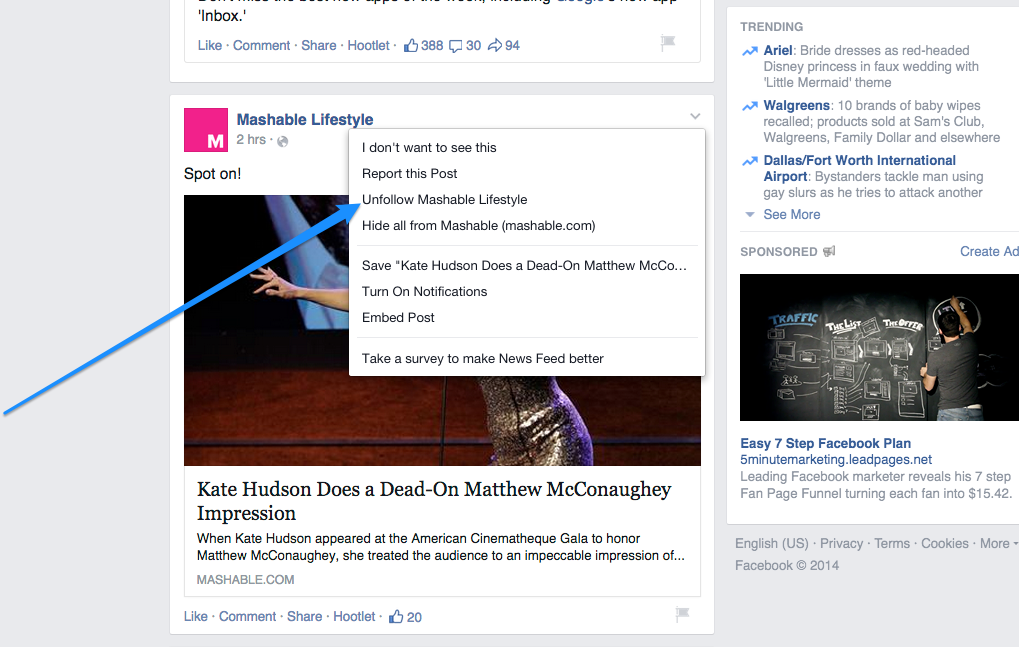
Task: Open the More footer dropdown
Action: [998, 544]
